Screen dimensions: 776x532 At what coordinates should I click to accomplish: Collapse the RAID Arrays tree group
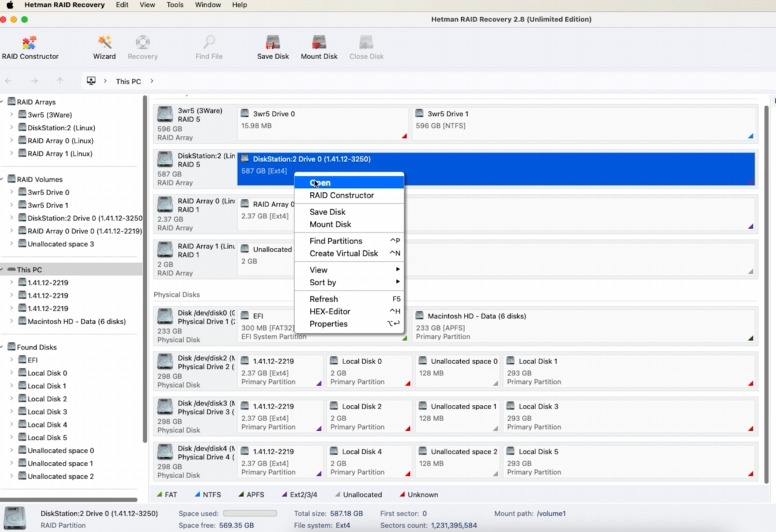coord(2,102)
